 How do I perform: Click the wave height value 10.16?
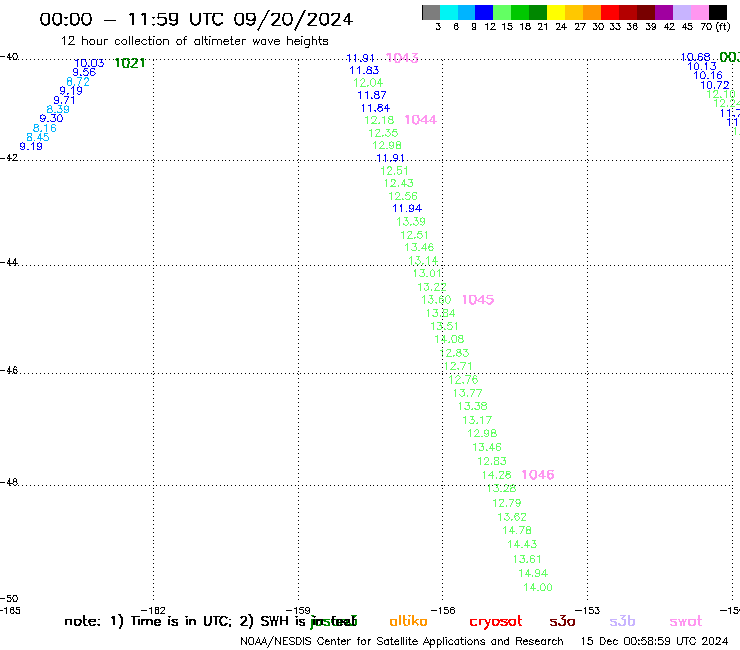708,76
